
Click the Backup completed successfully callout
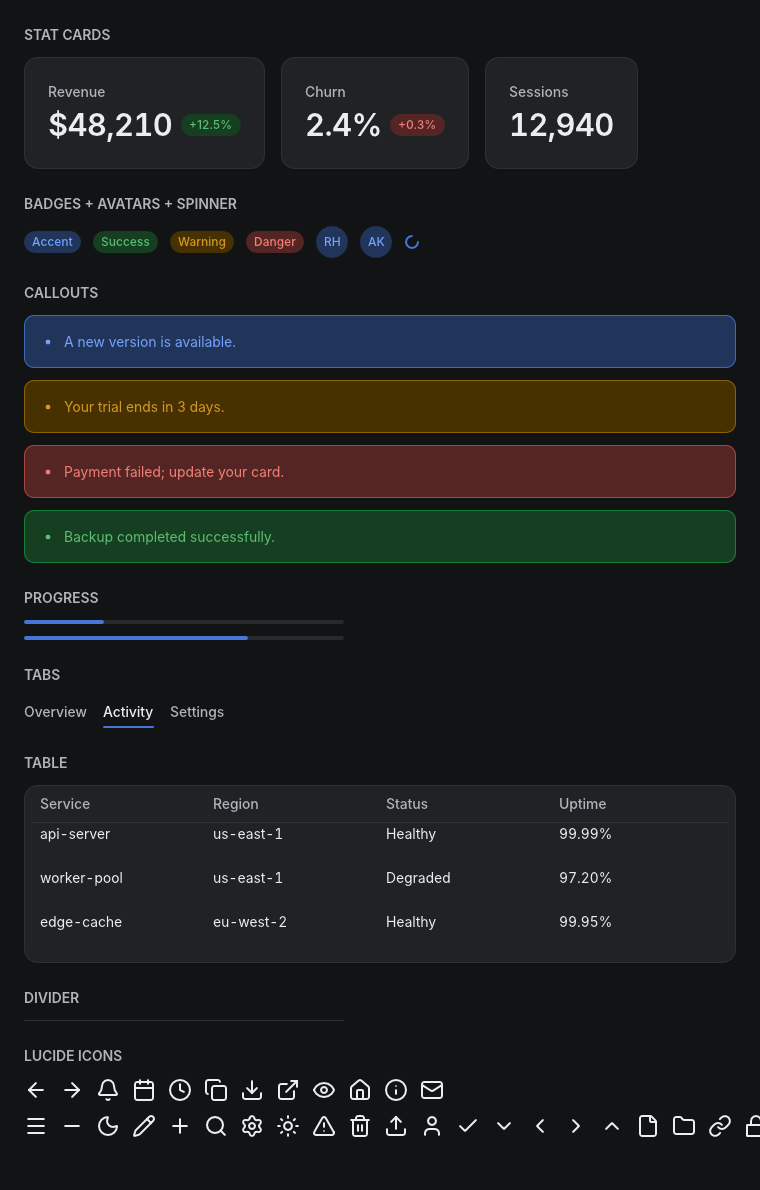click(x=380, y=537)
